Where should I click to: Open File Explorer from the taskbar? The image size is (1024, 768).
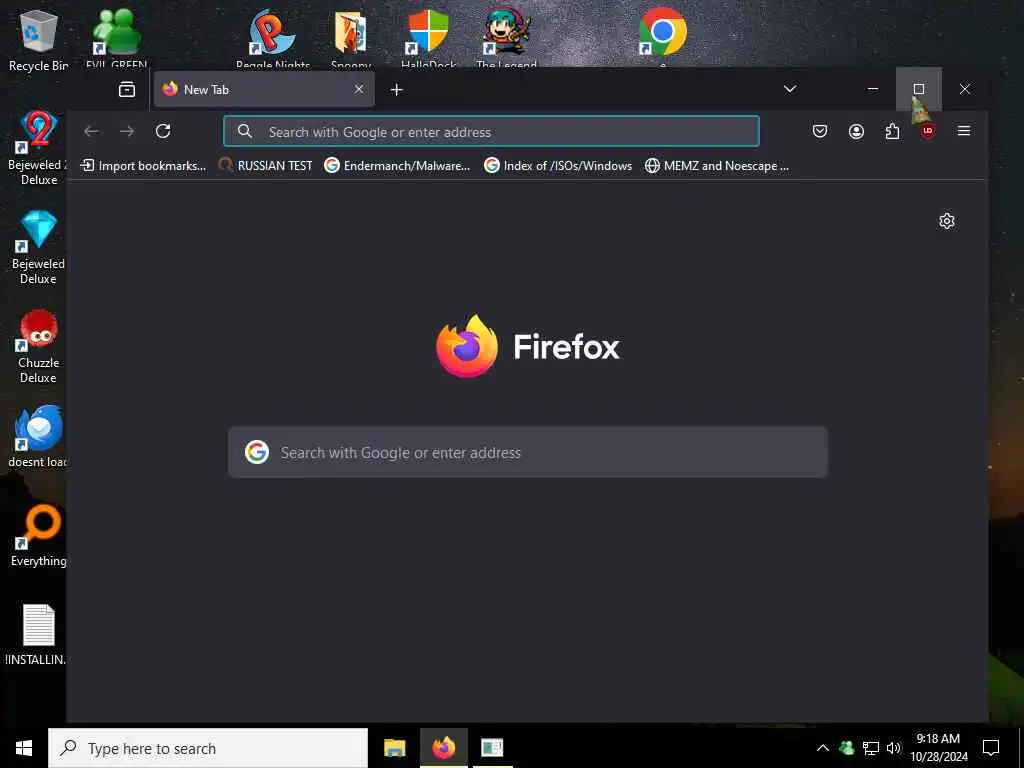pos(394,748)
